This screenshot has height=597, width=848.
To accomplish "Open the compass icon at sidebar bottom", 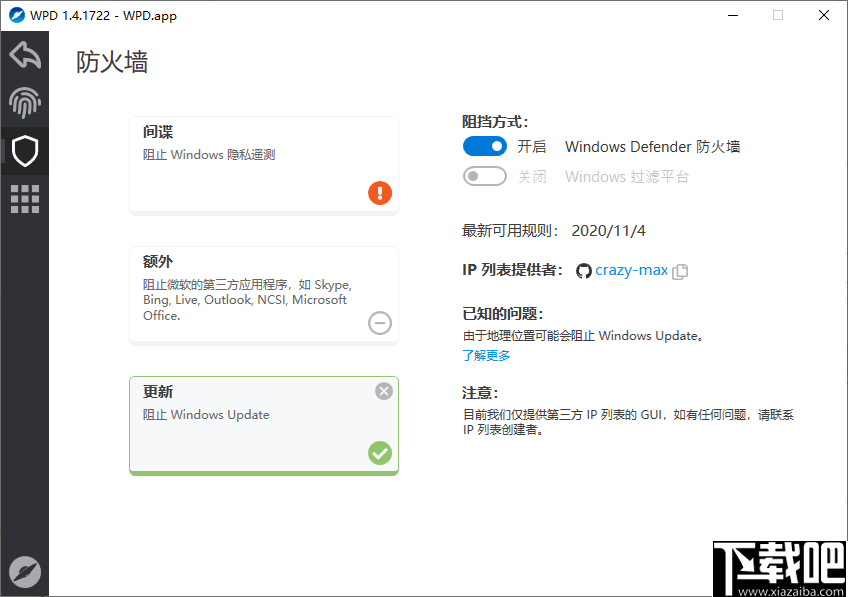I will pos(24,571).
